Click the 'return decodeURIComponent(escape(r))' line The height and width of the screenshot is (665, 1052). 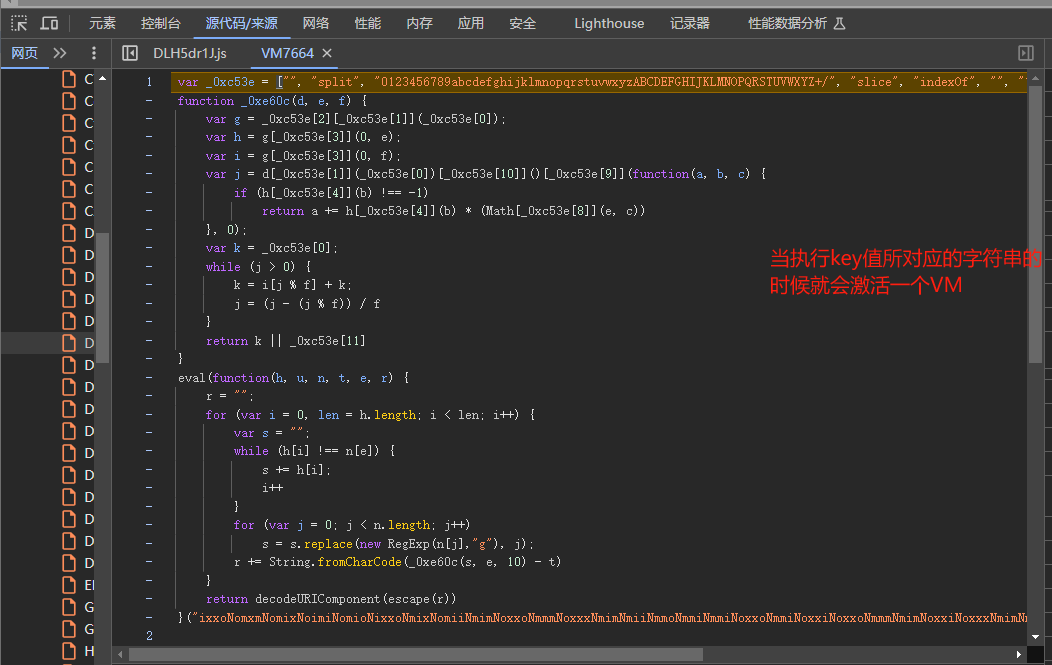tap(331, 599)
